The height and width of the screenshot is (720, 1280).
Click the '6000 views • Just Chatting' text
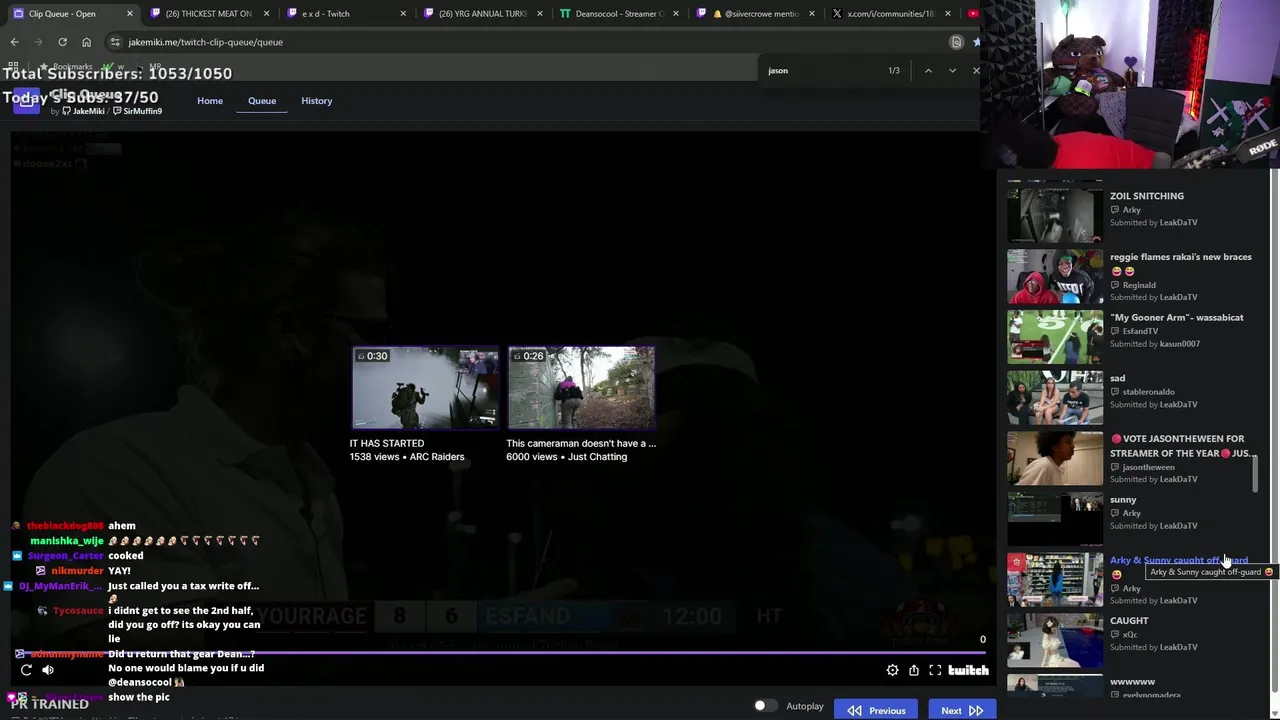coord(566,457)
